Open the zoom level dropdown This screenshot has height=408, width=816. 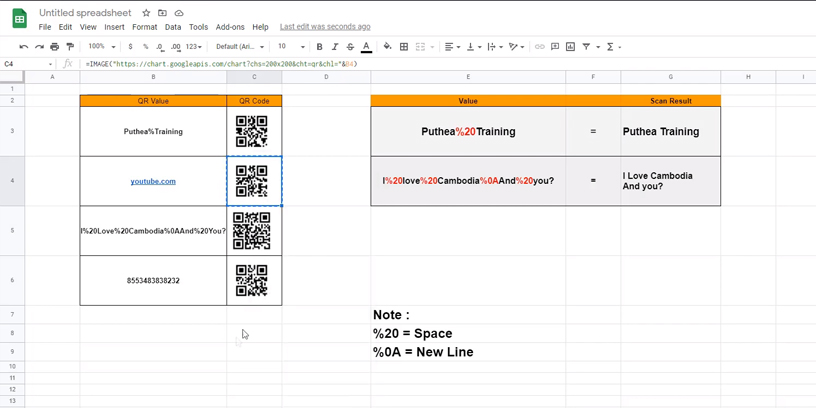101,47
